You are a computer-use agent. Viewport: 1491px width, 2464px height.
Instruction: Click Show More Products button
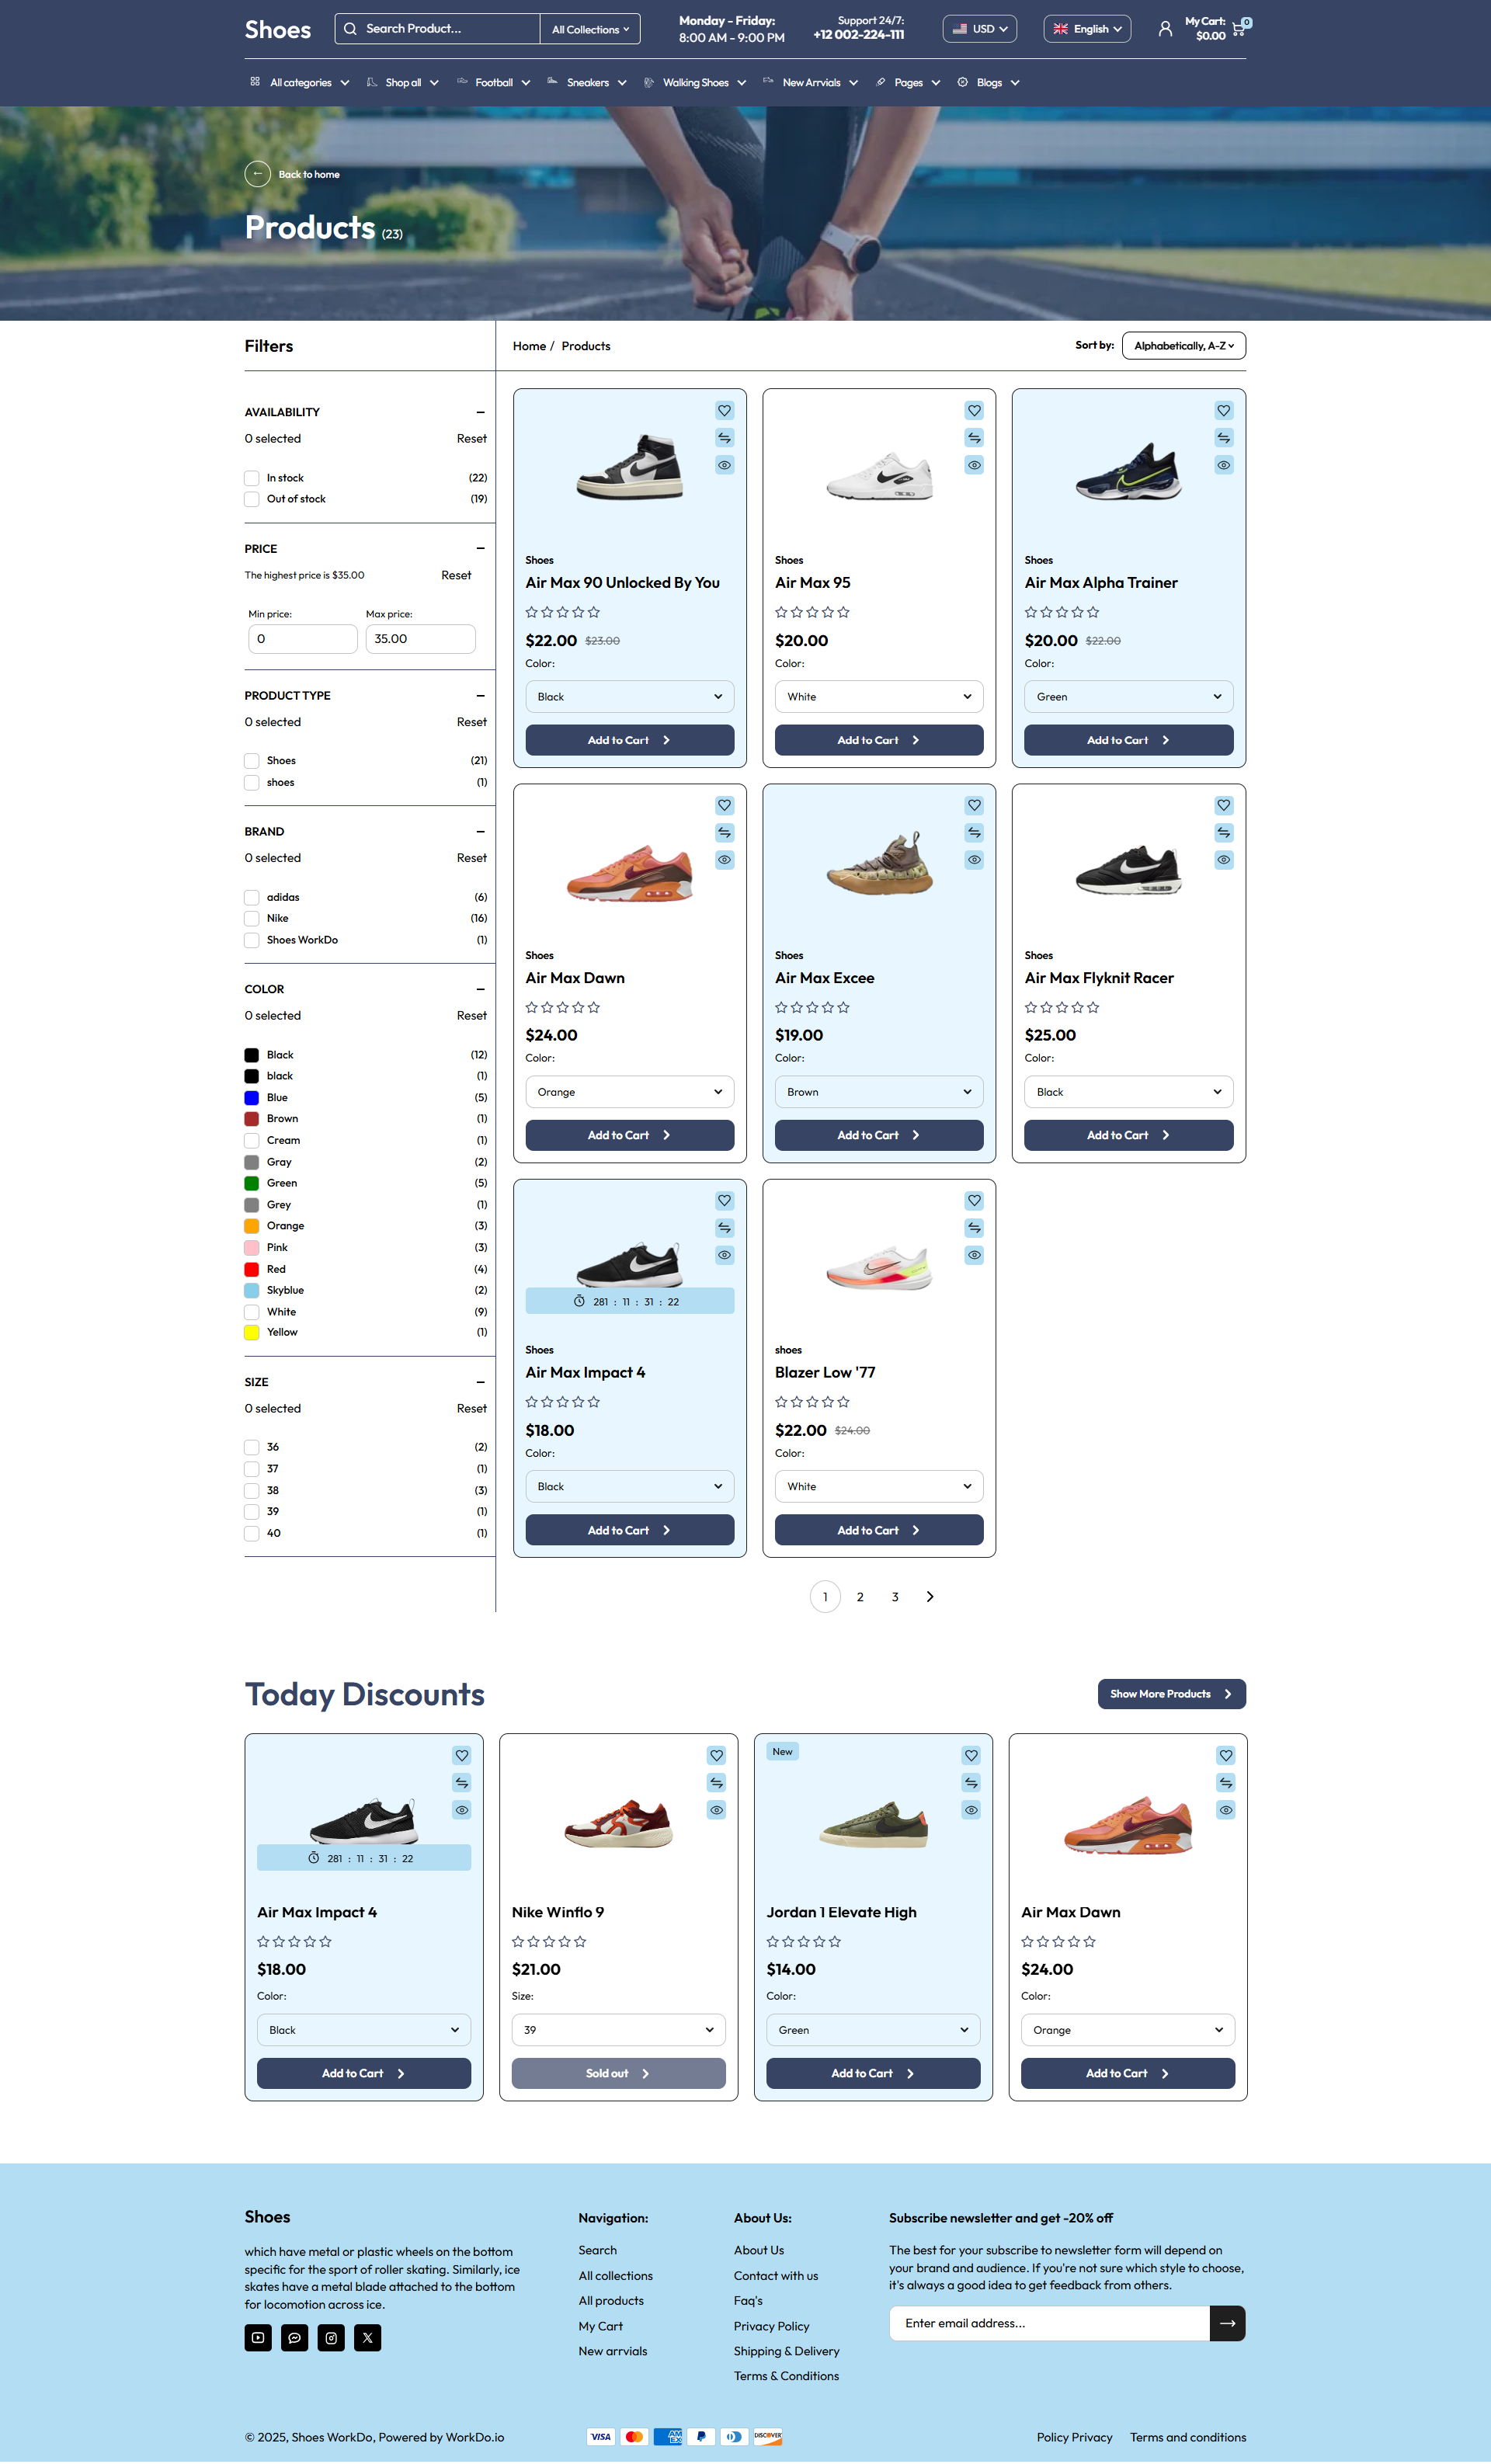(1171, 1693)
